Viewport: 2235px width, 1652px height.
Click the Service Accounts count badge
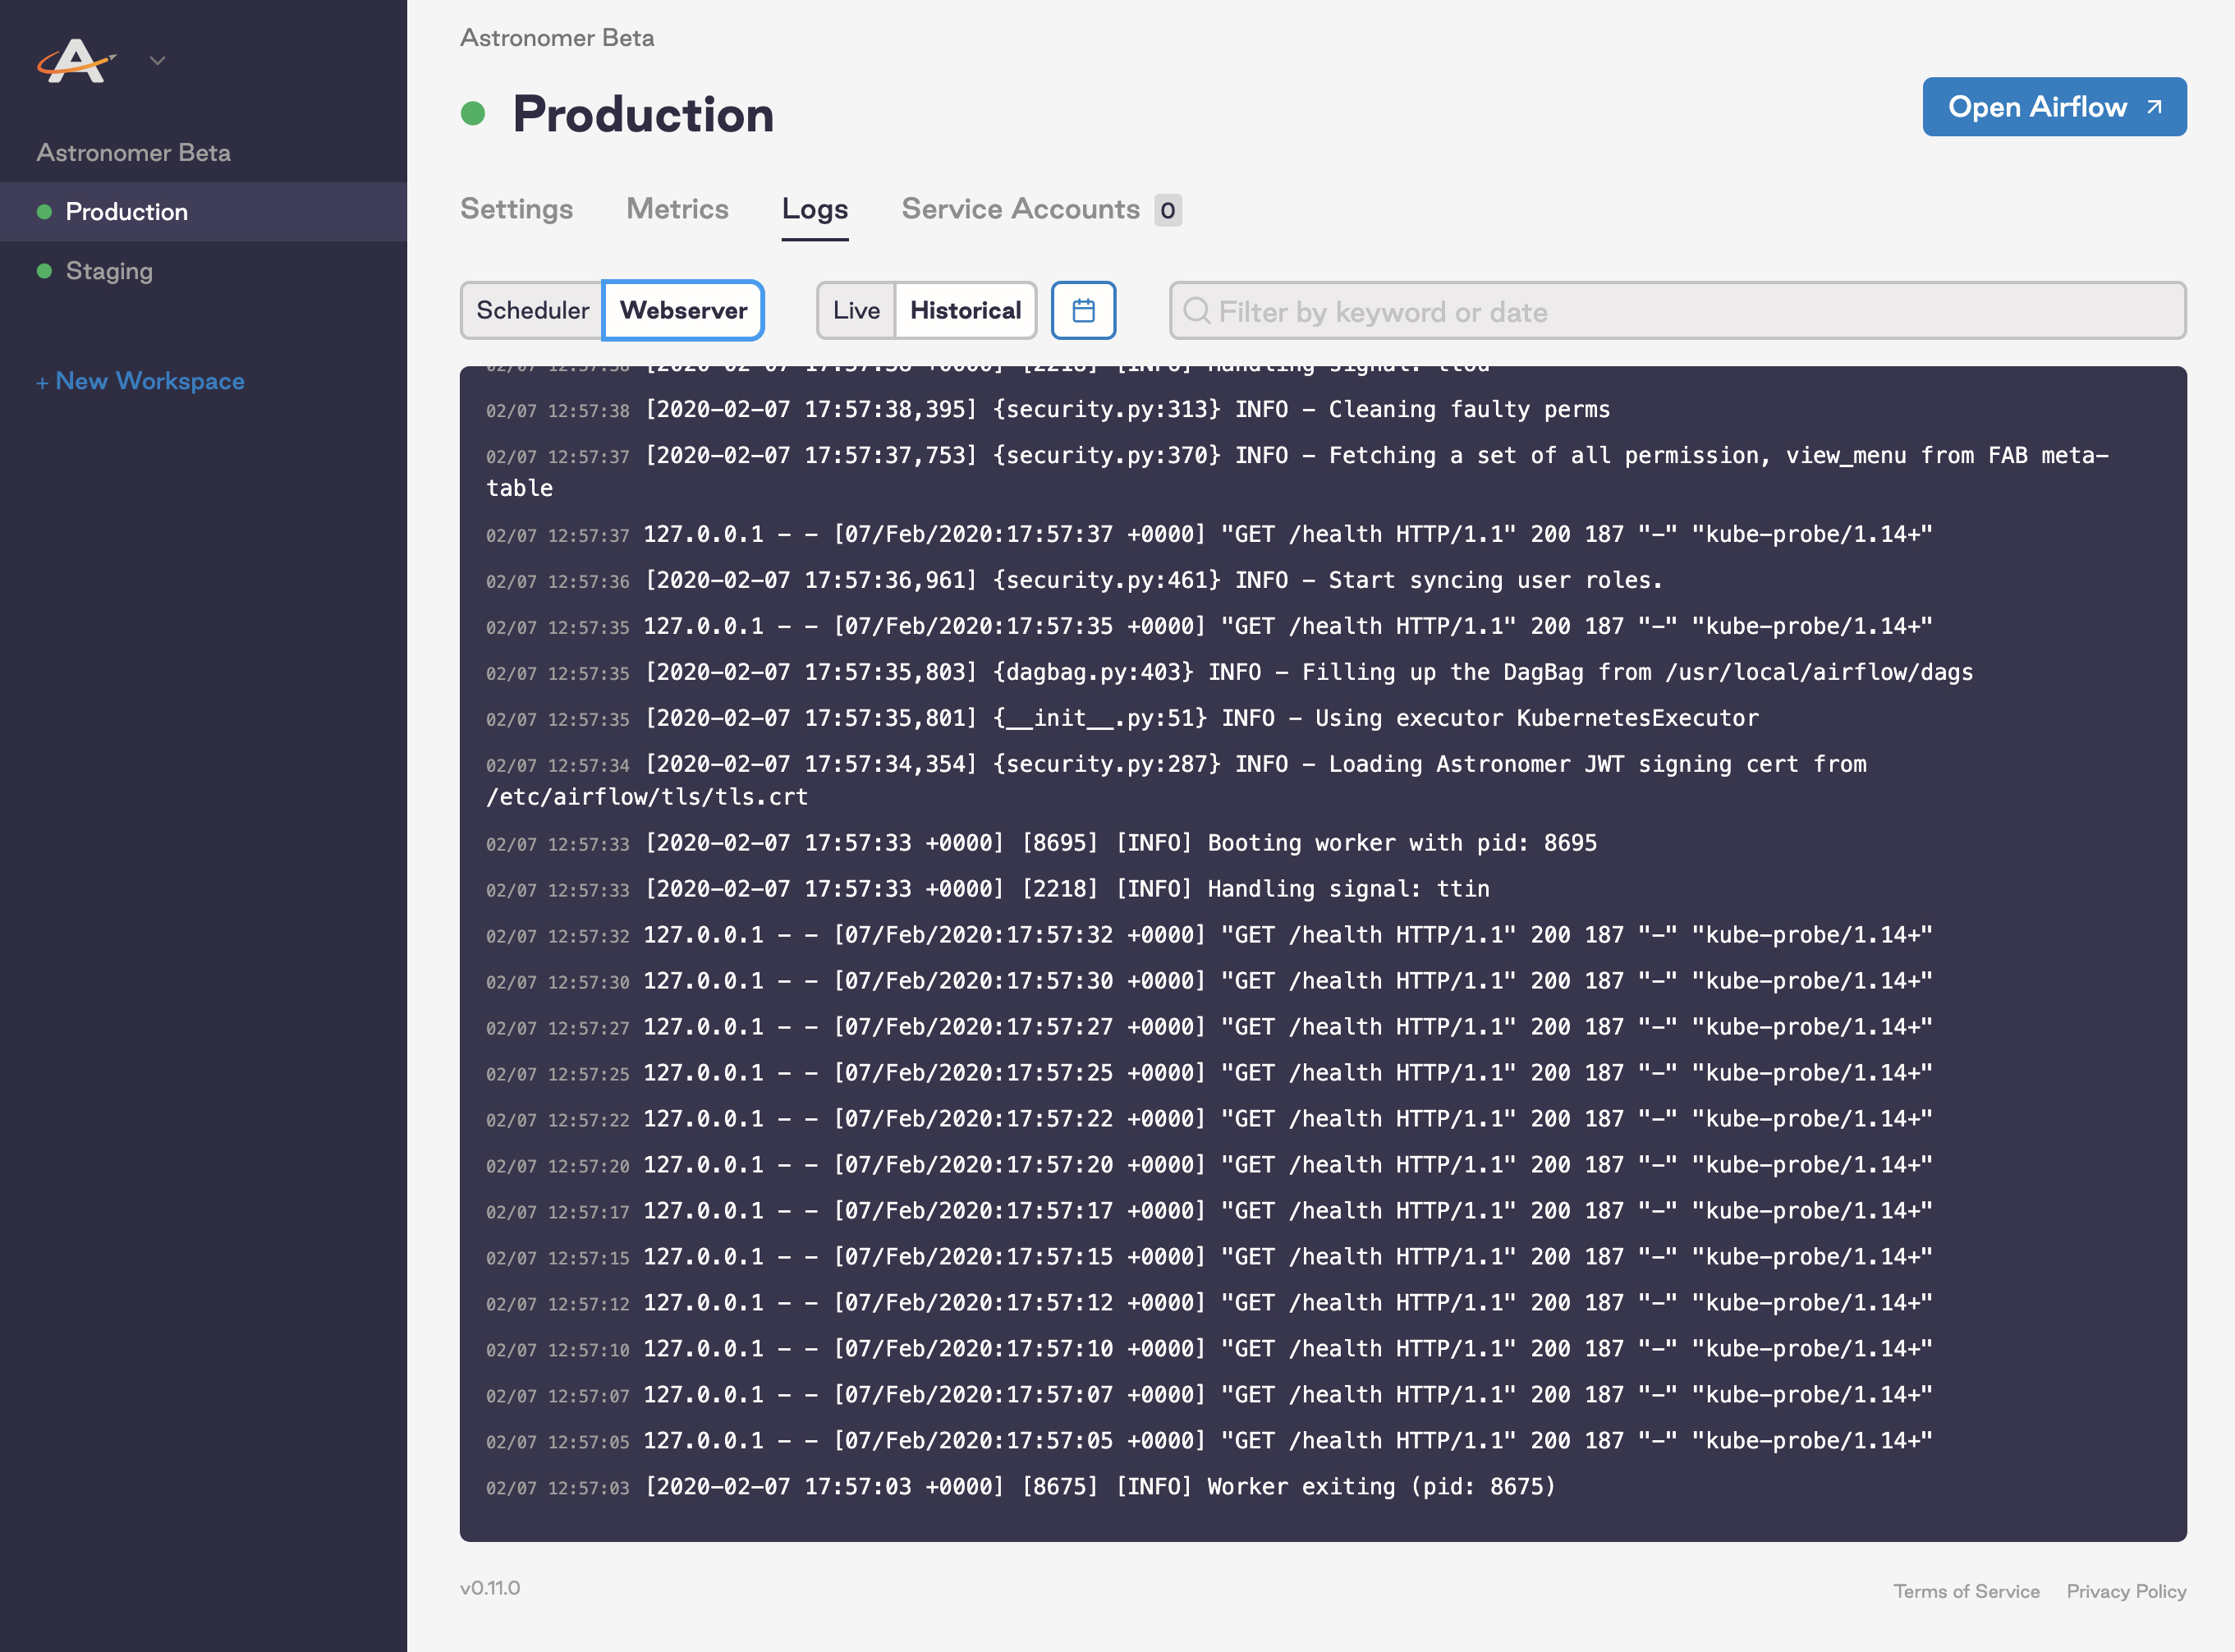tap(1167, 210)
